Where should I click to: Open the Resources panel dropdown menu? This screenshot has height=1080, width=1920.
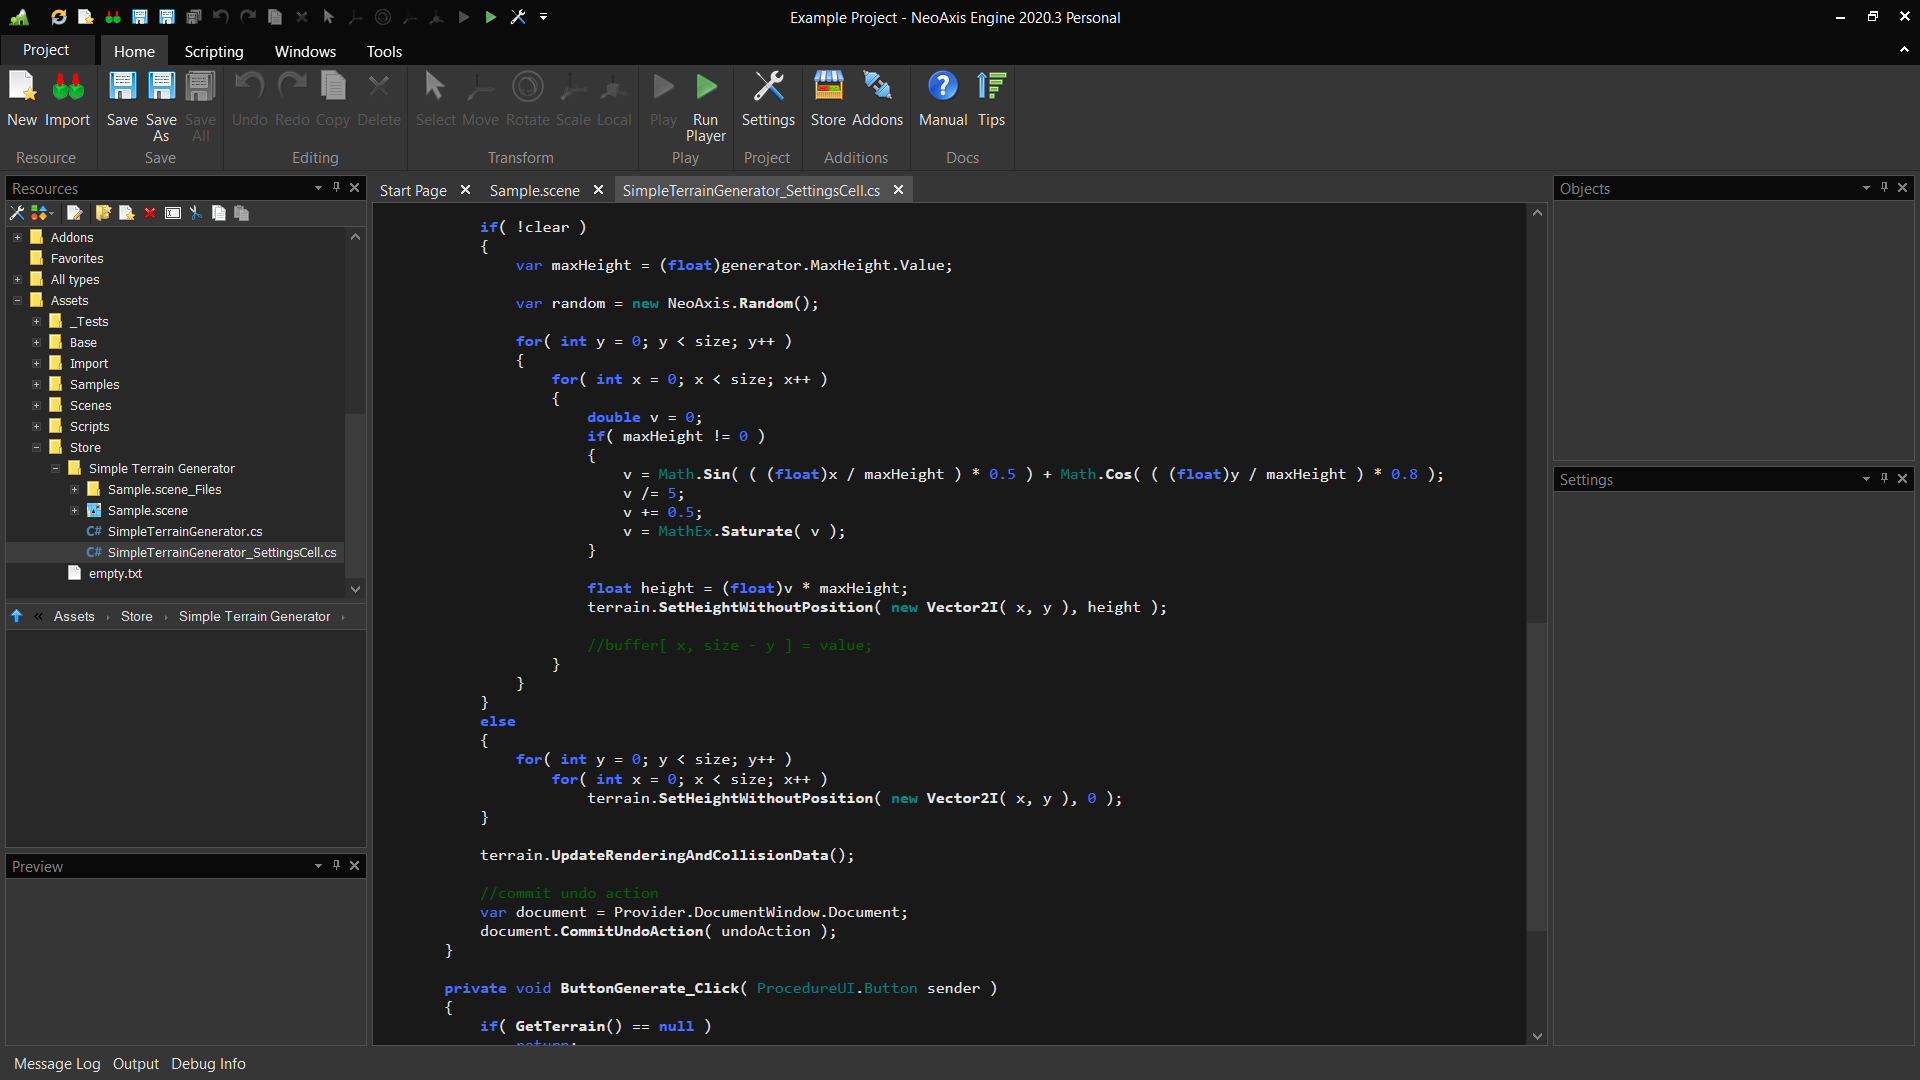pos(317,188)
